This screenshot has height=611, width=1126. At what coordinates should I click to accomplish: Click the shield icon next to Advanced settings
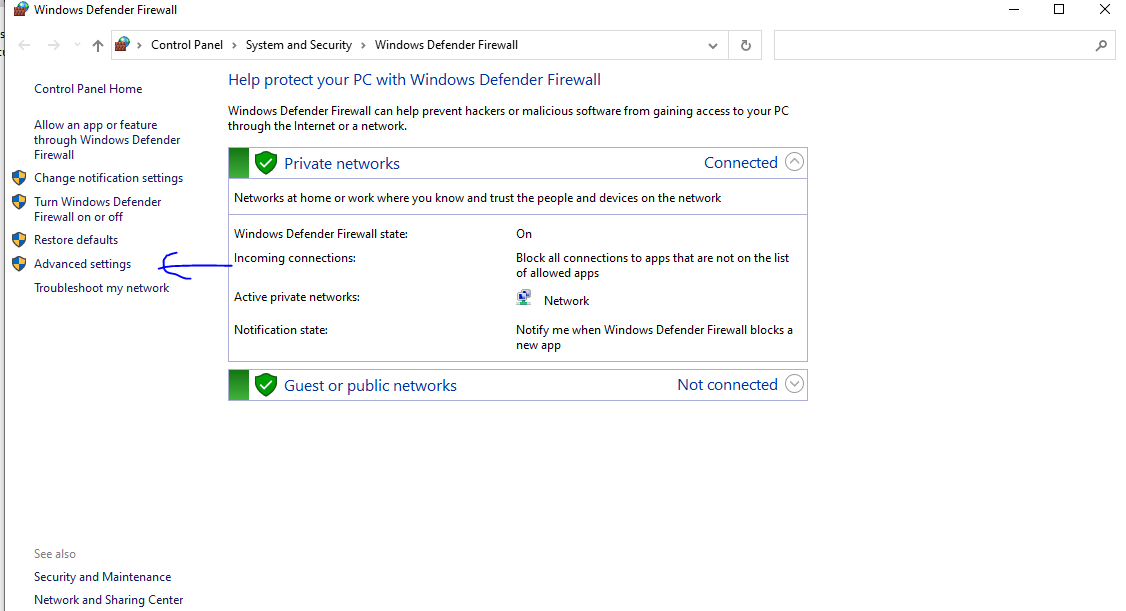click(x=18, y=264)
